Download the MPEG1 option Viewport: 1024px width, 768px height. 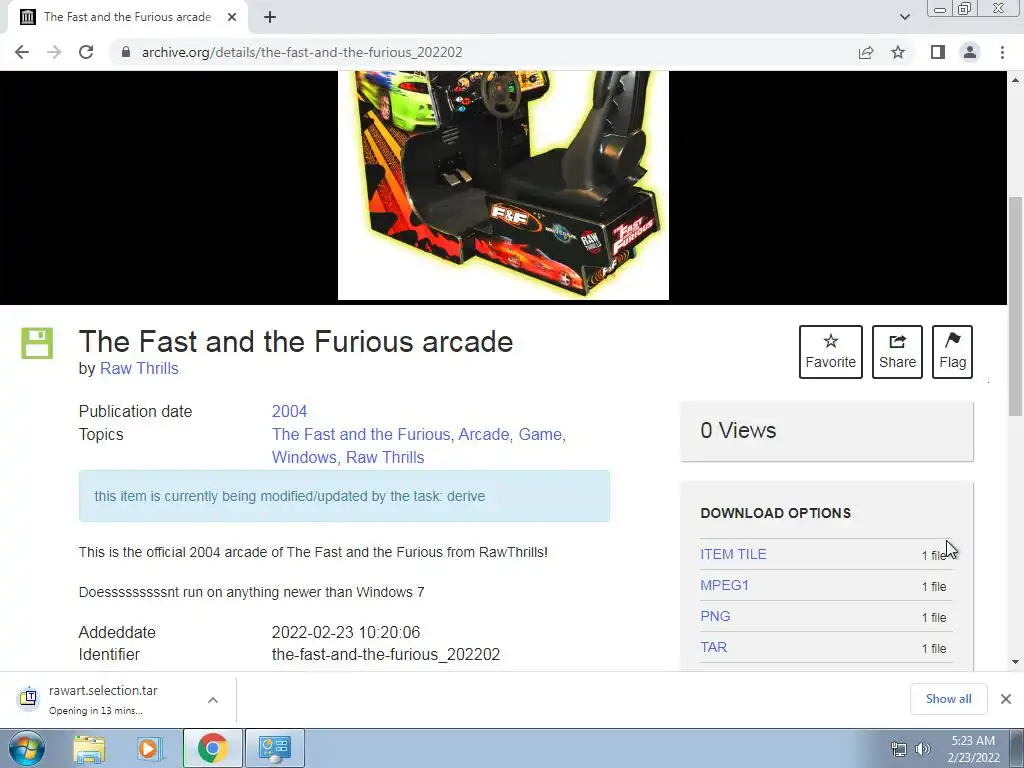[724, 585]
